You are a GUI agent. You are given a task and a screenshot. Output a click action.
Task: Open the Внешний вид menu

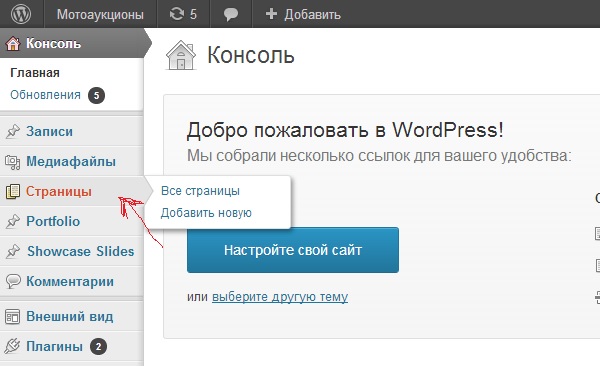(x=70, y=316)
